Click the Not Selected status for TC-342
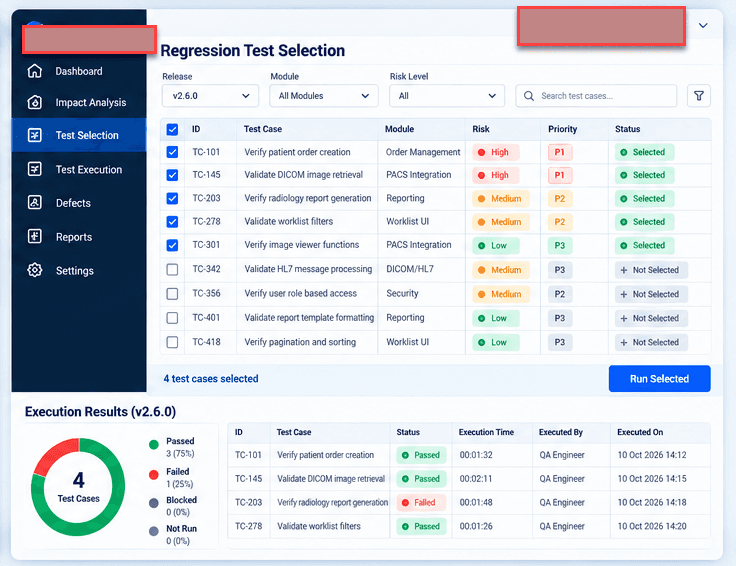 coord(651,270)
